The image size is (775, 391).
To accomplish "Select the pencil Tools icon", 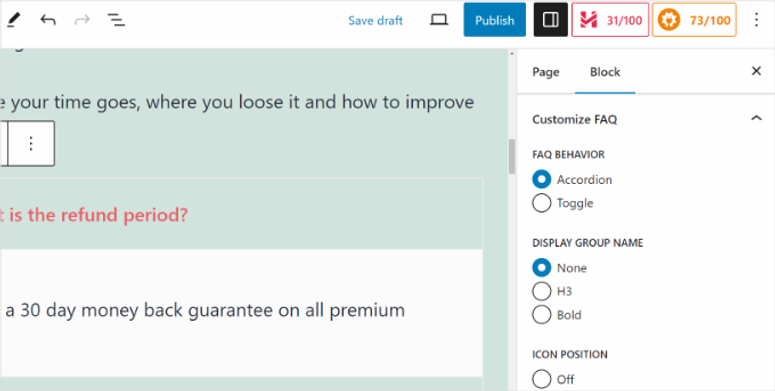I will click(13, 20).
